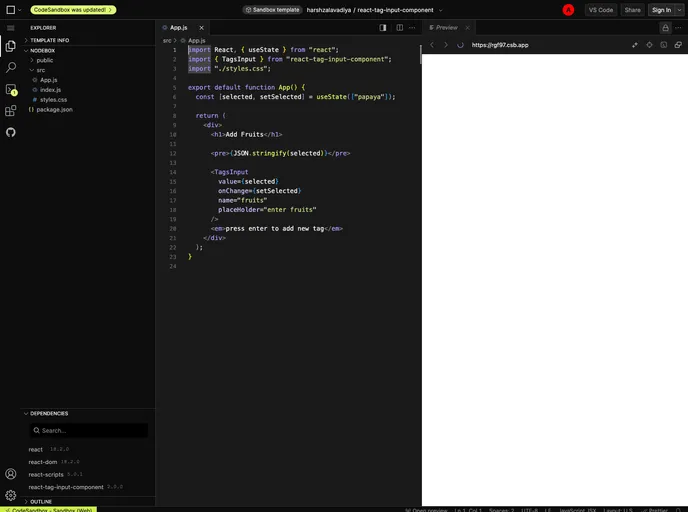
Task: Open the Explorer files view in sidebar
Action: point(11,46)
